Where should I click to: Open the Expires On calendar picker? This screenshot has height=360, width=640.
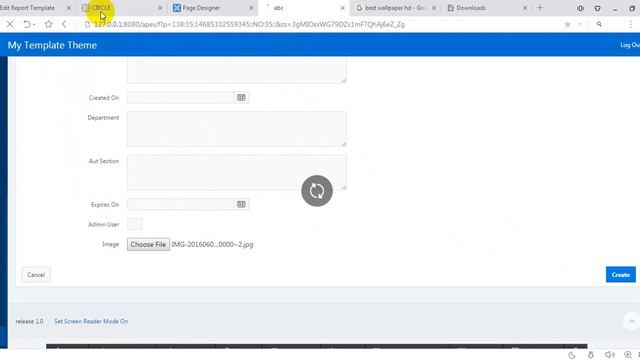pos(241,204)
